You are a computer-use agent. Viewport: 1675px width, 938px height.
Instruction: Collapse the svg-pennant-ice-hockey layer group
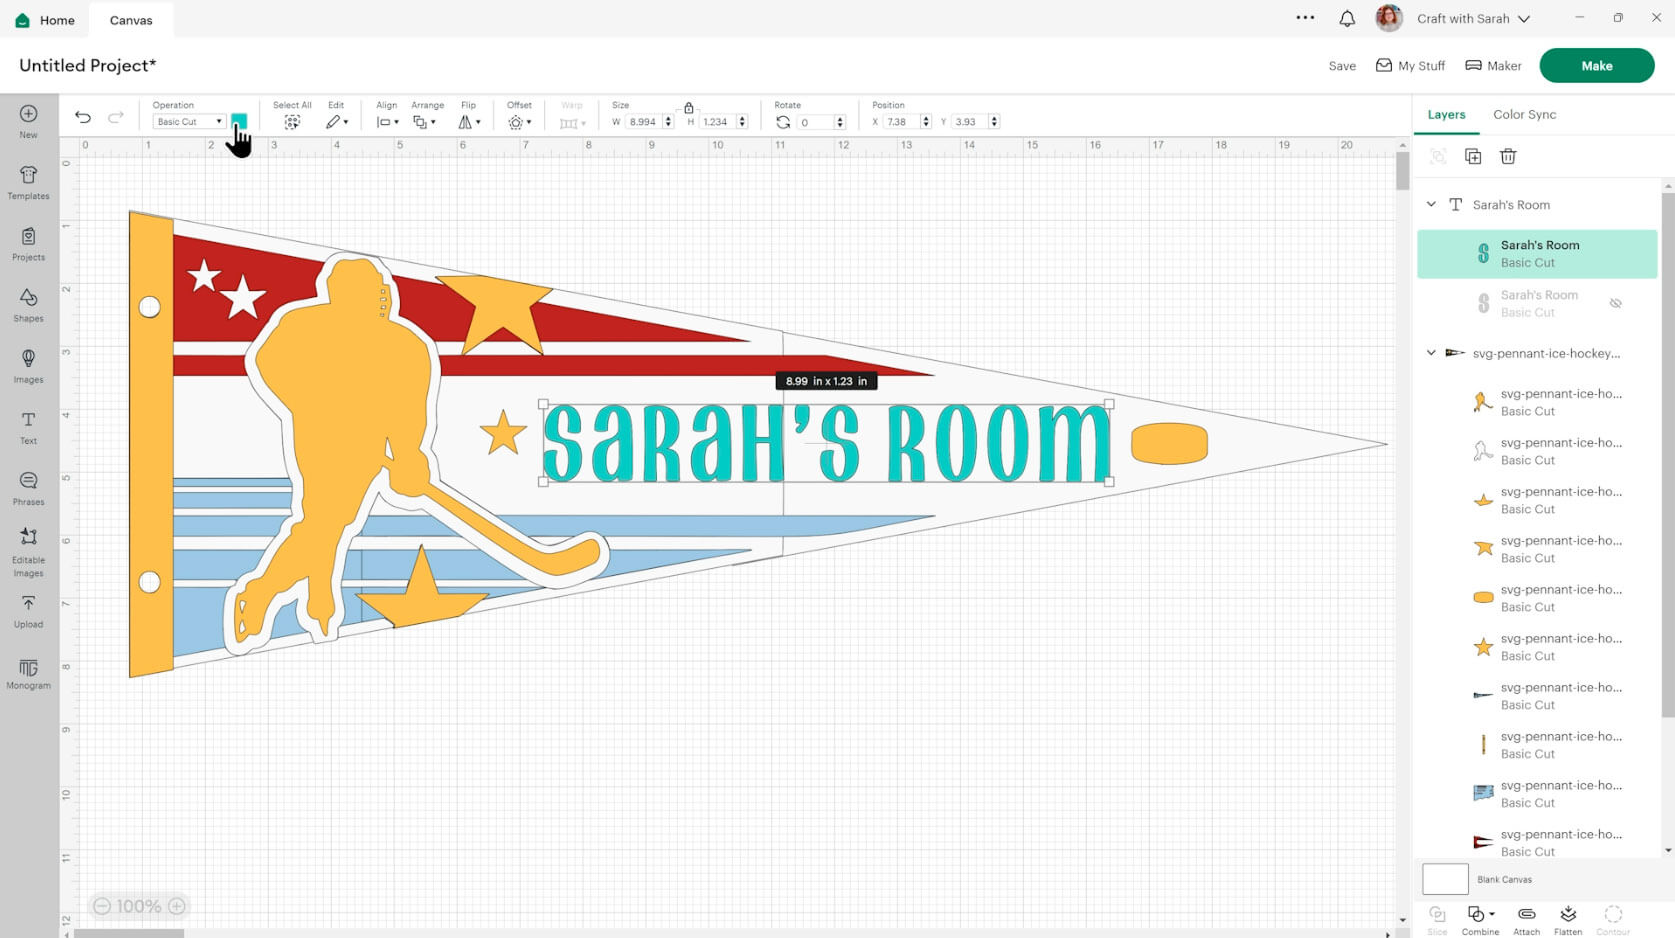tap(1431, 353)
